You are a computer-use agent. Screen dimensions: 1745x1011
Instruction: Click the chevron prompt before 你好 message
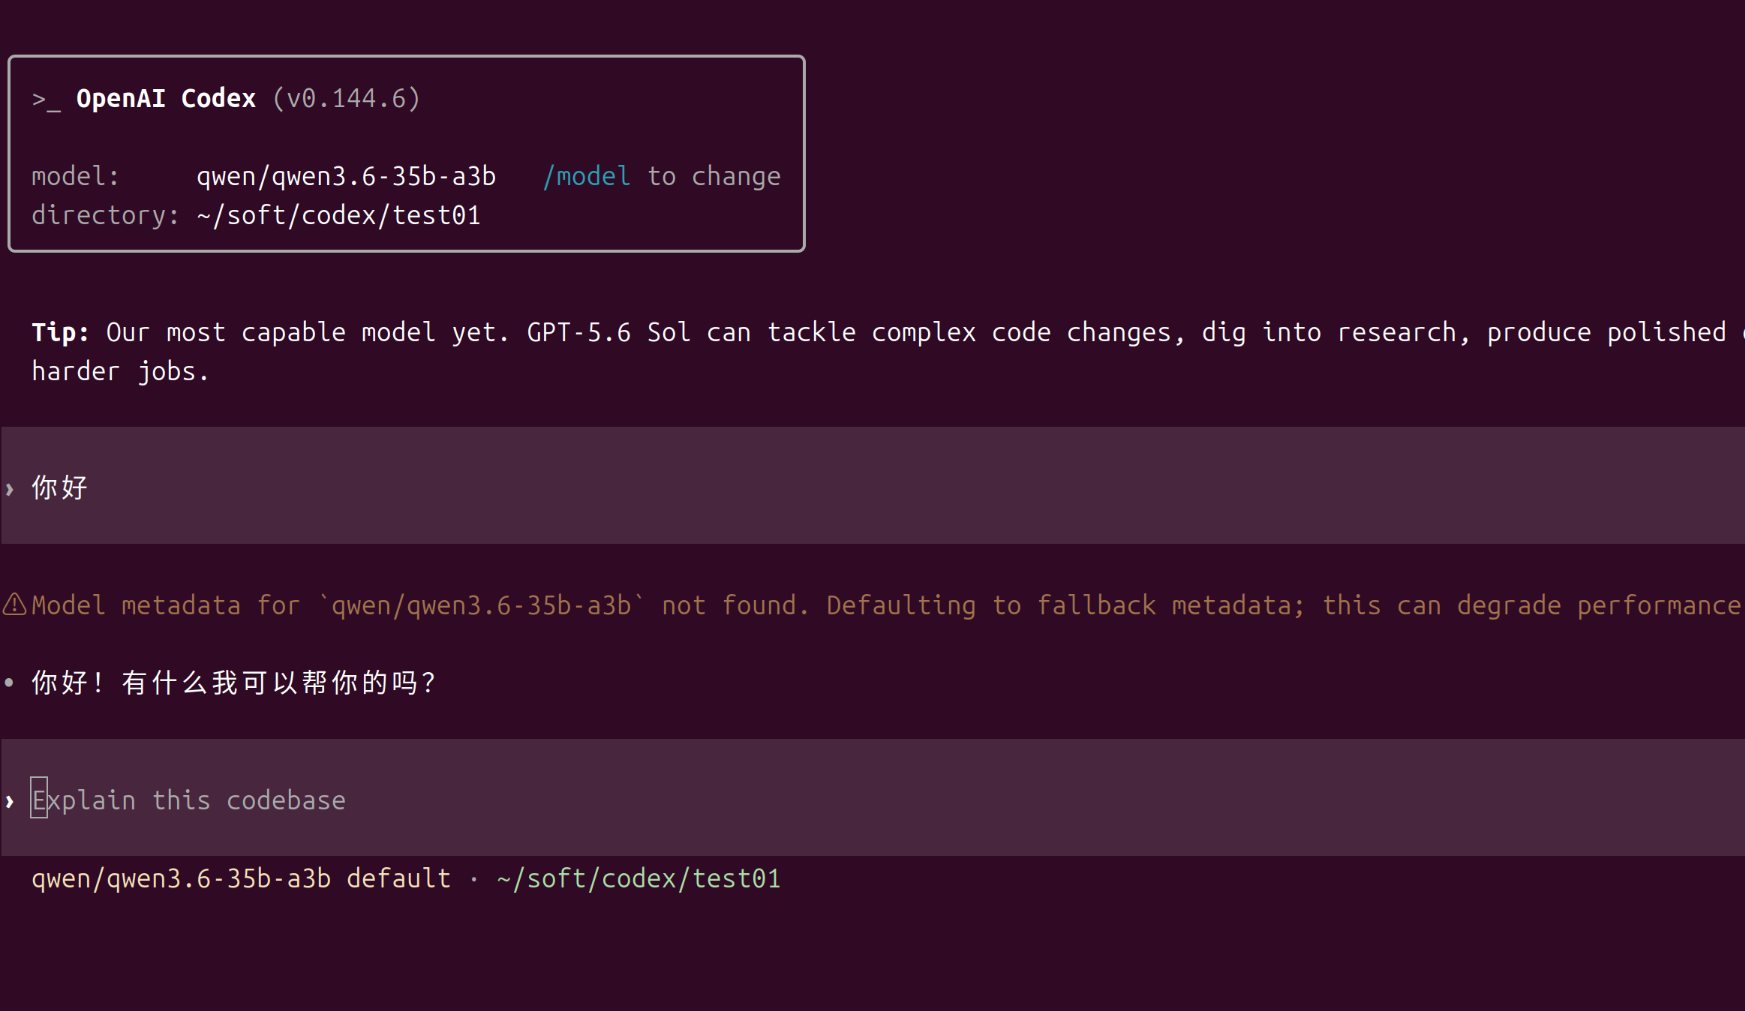point(10,489)
